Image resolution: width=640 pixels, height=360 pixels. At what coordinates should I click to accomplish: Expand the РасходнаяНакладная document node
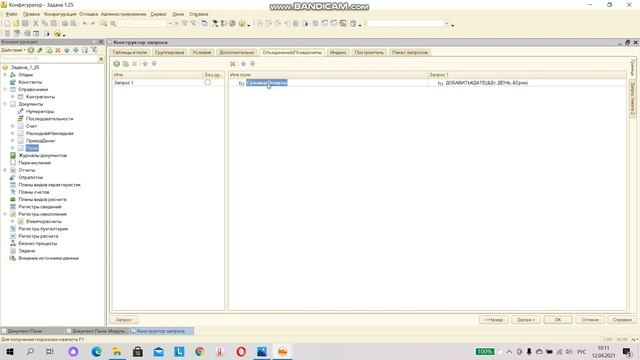point(13,133)
